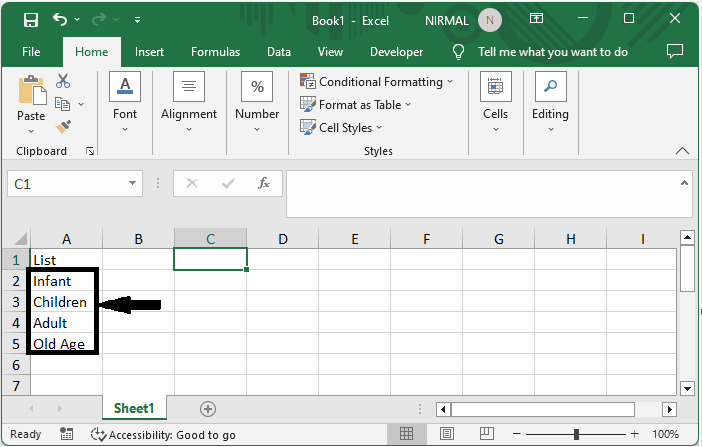Viewport: 702px width, 447px height.
Task: Select the Sheet1 tab
Action: (x=134, y=408)
